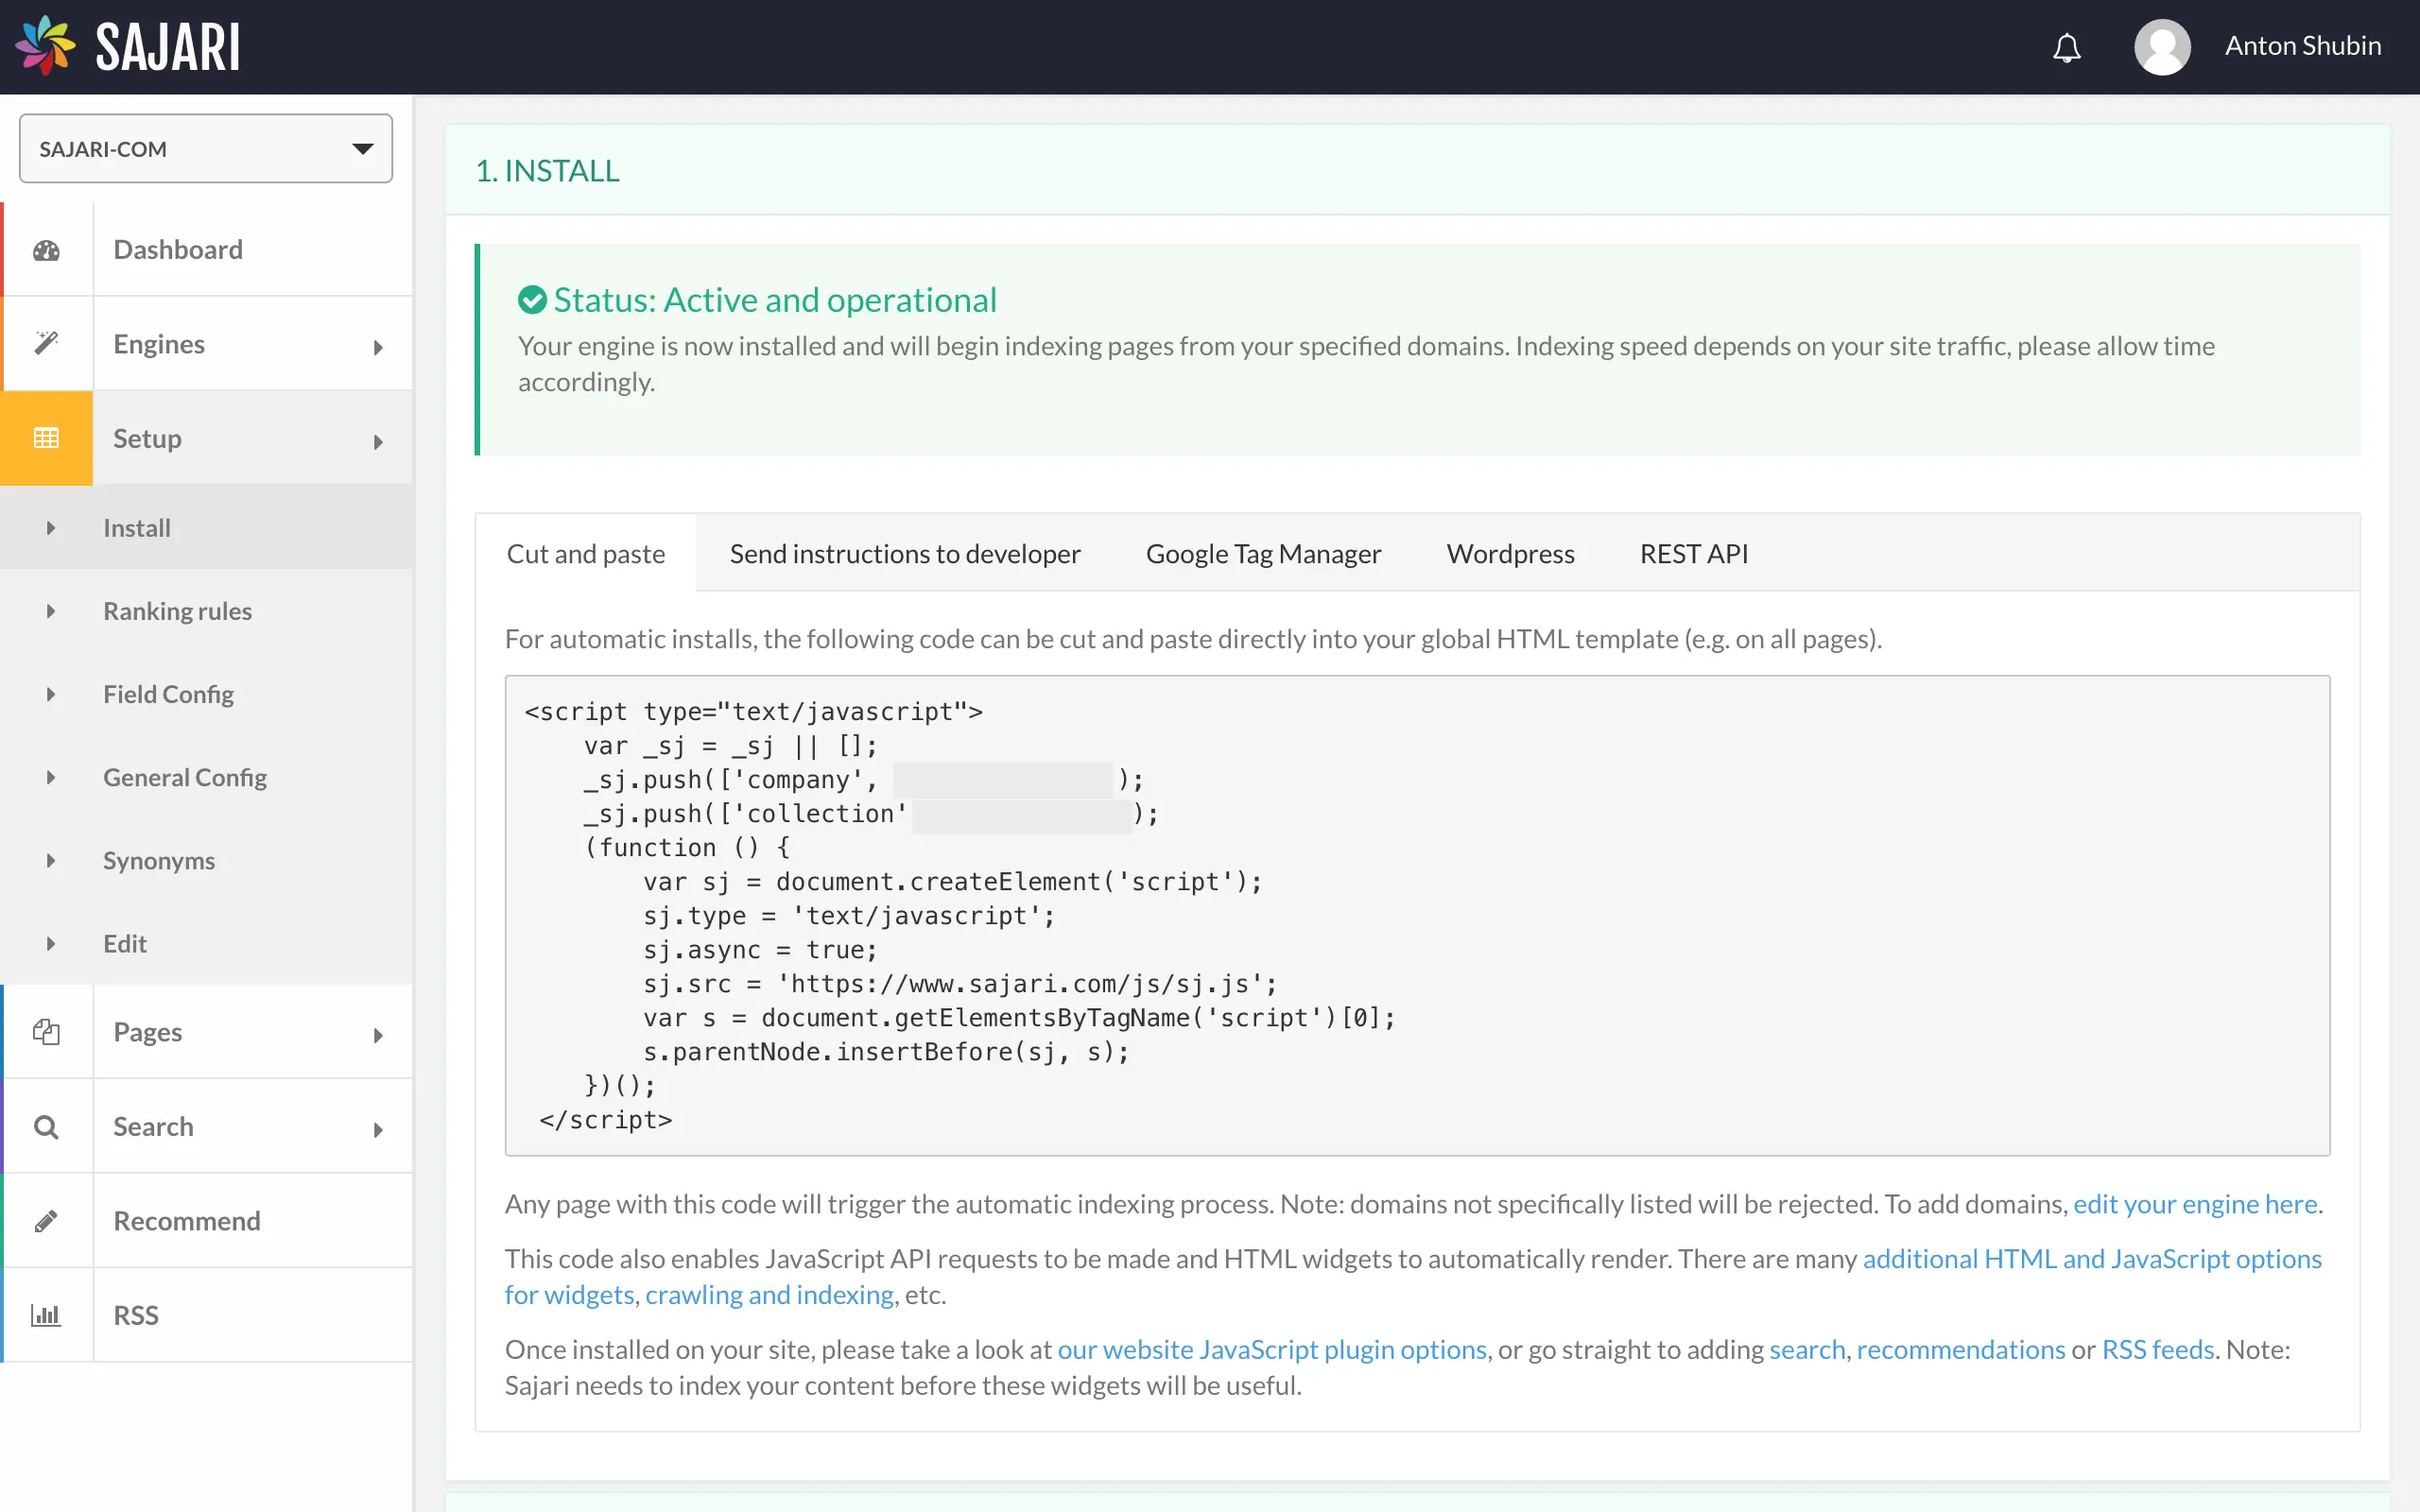Click the green status checkmark icon
Image resolution: width=2420 pixels, height=1512 pixels.
coord(532,299)
